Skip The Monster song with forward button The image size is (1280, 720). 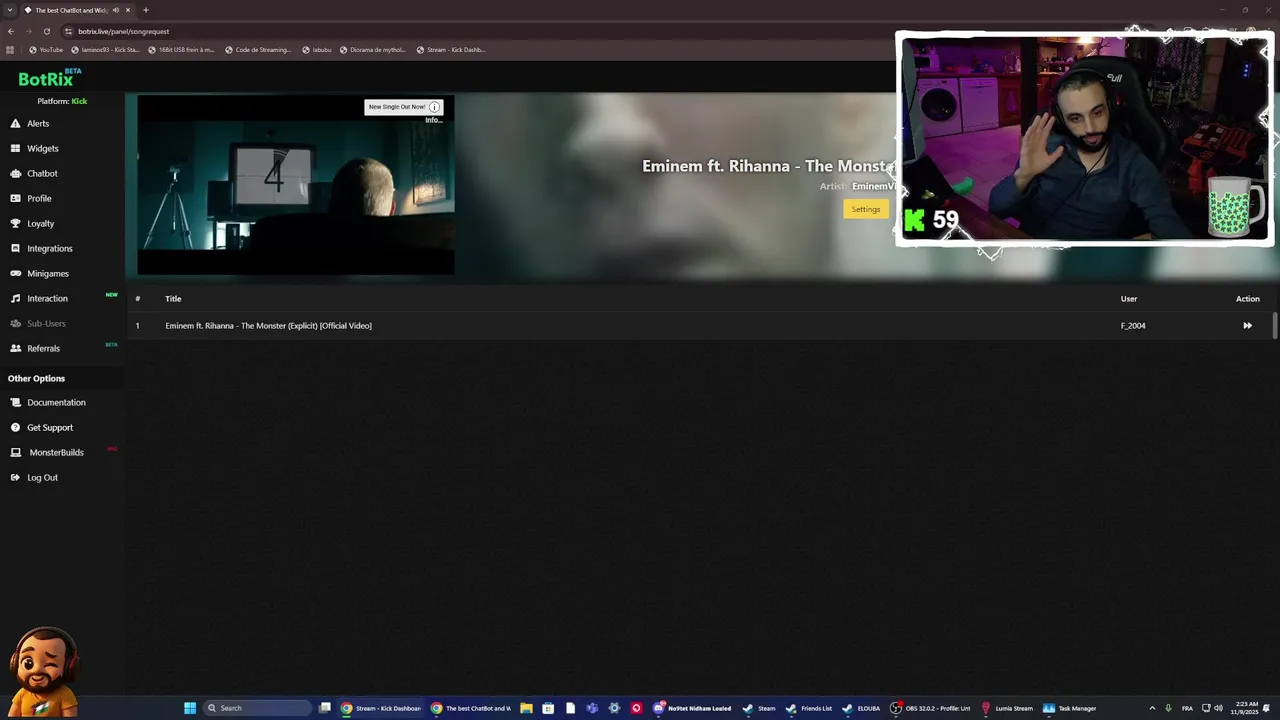pos(1247,326)
